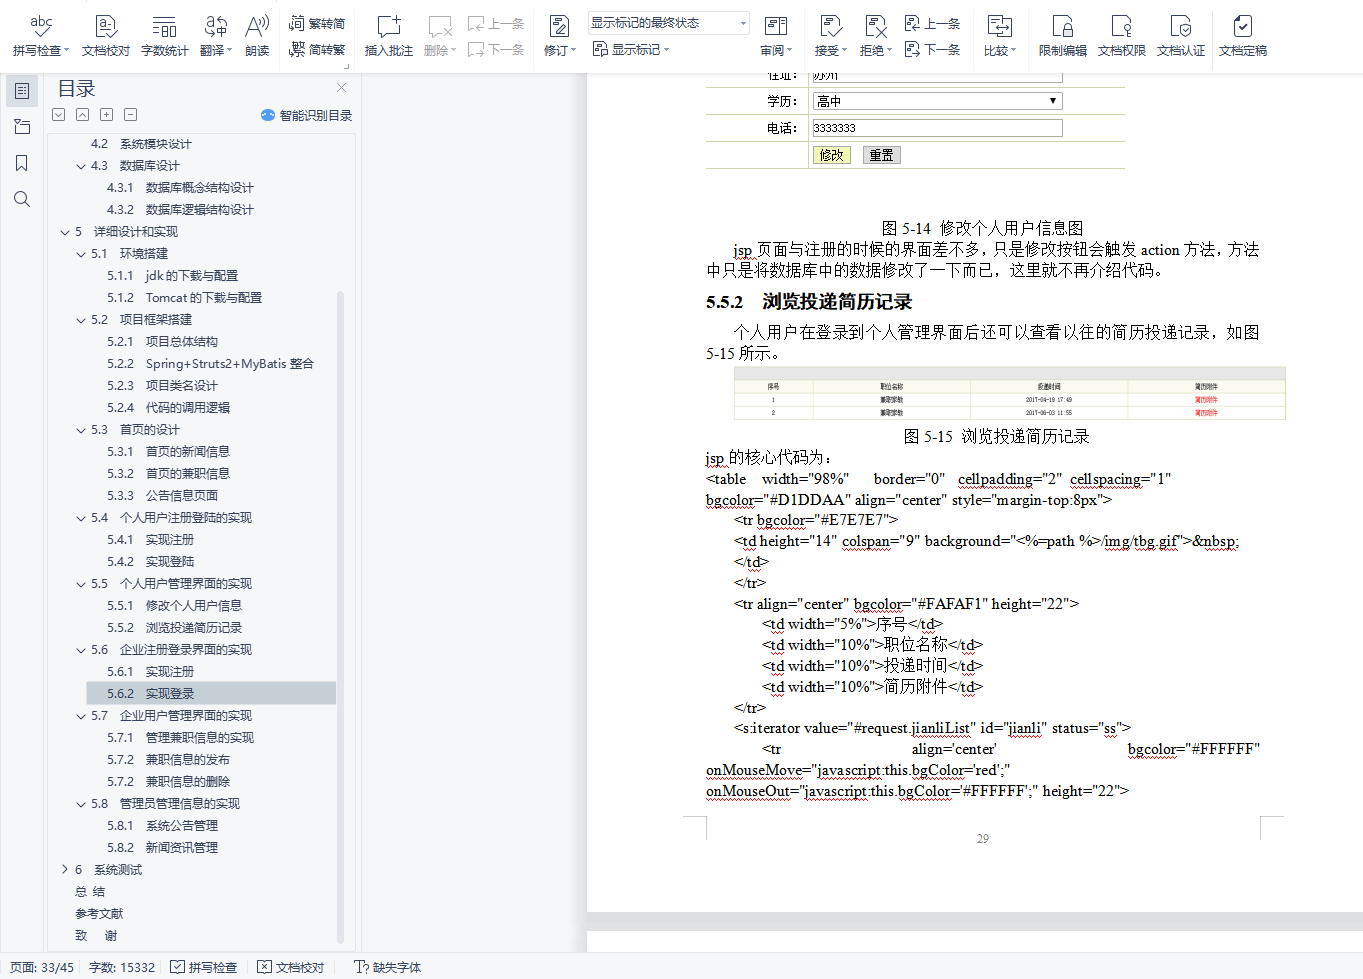Click the 文档校对 ribbon icon
The width and height of the screenshot is (1363, 979).
[x=105, y=35]
